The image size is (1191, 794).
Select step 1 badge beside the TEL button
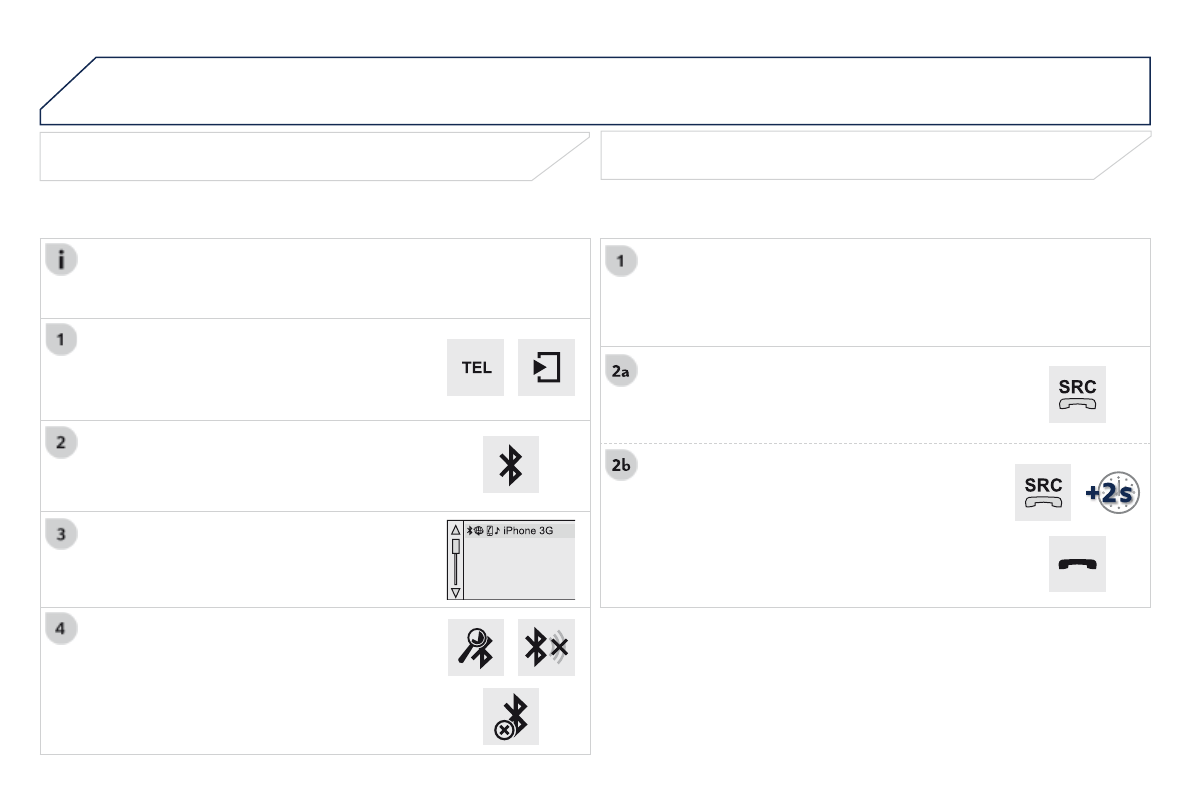click(x=61, y=340)
